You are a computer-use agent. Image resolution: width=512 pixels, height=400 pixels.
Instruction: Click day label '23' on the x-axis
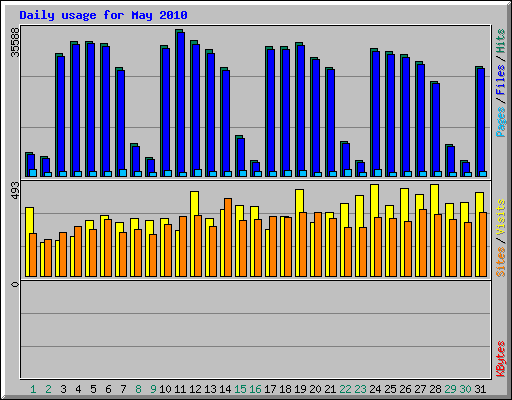click(x=360, y=389)
